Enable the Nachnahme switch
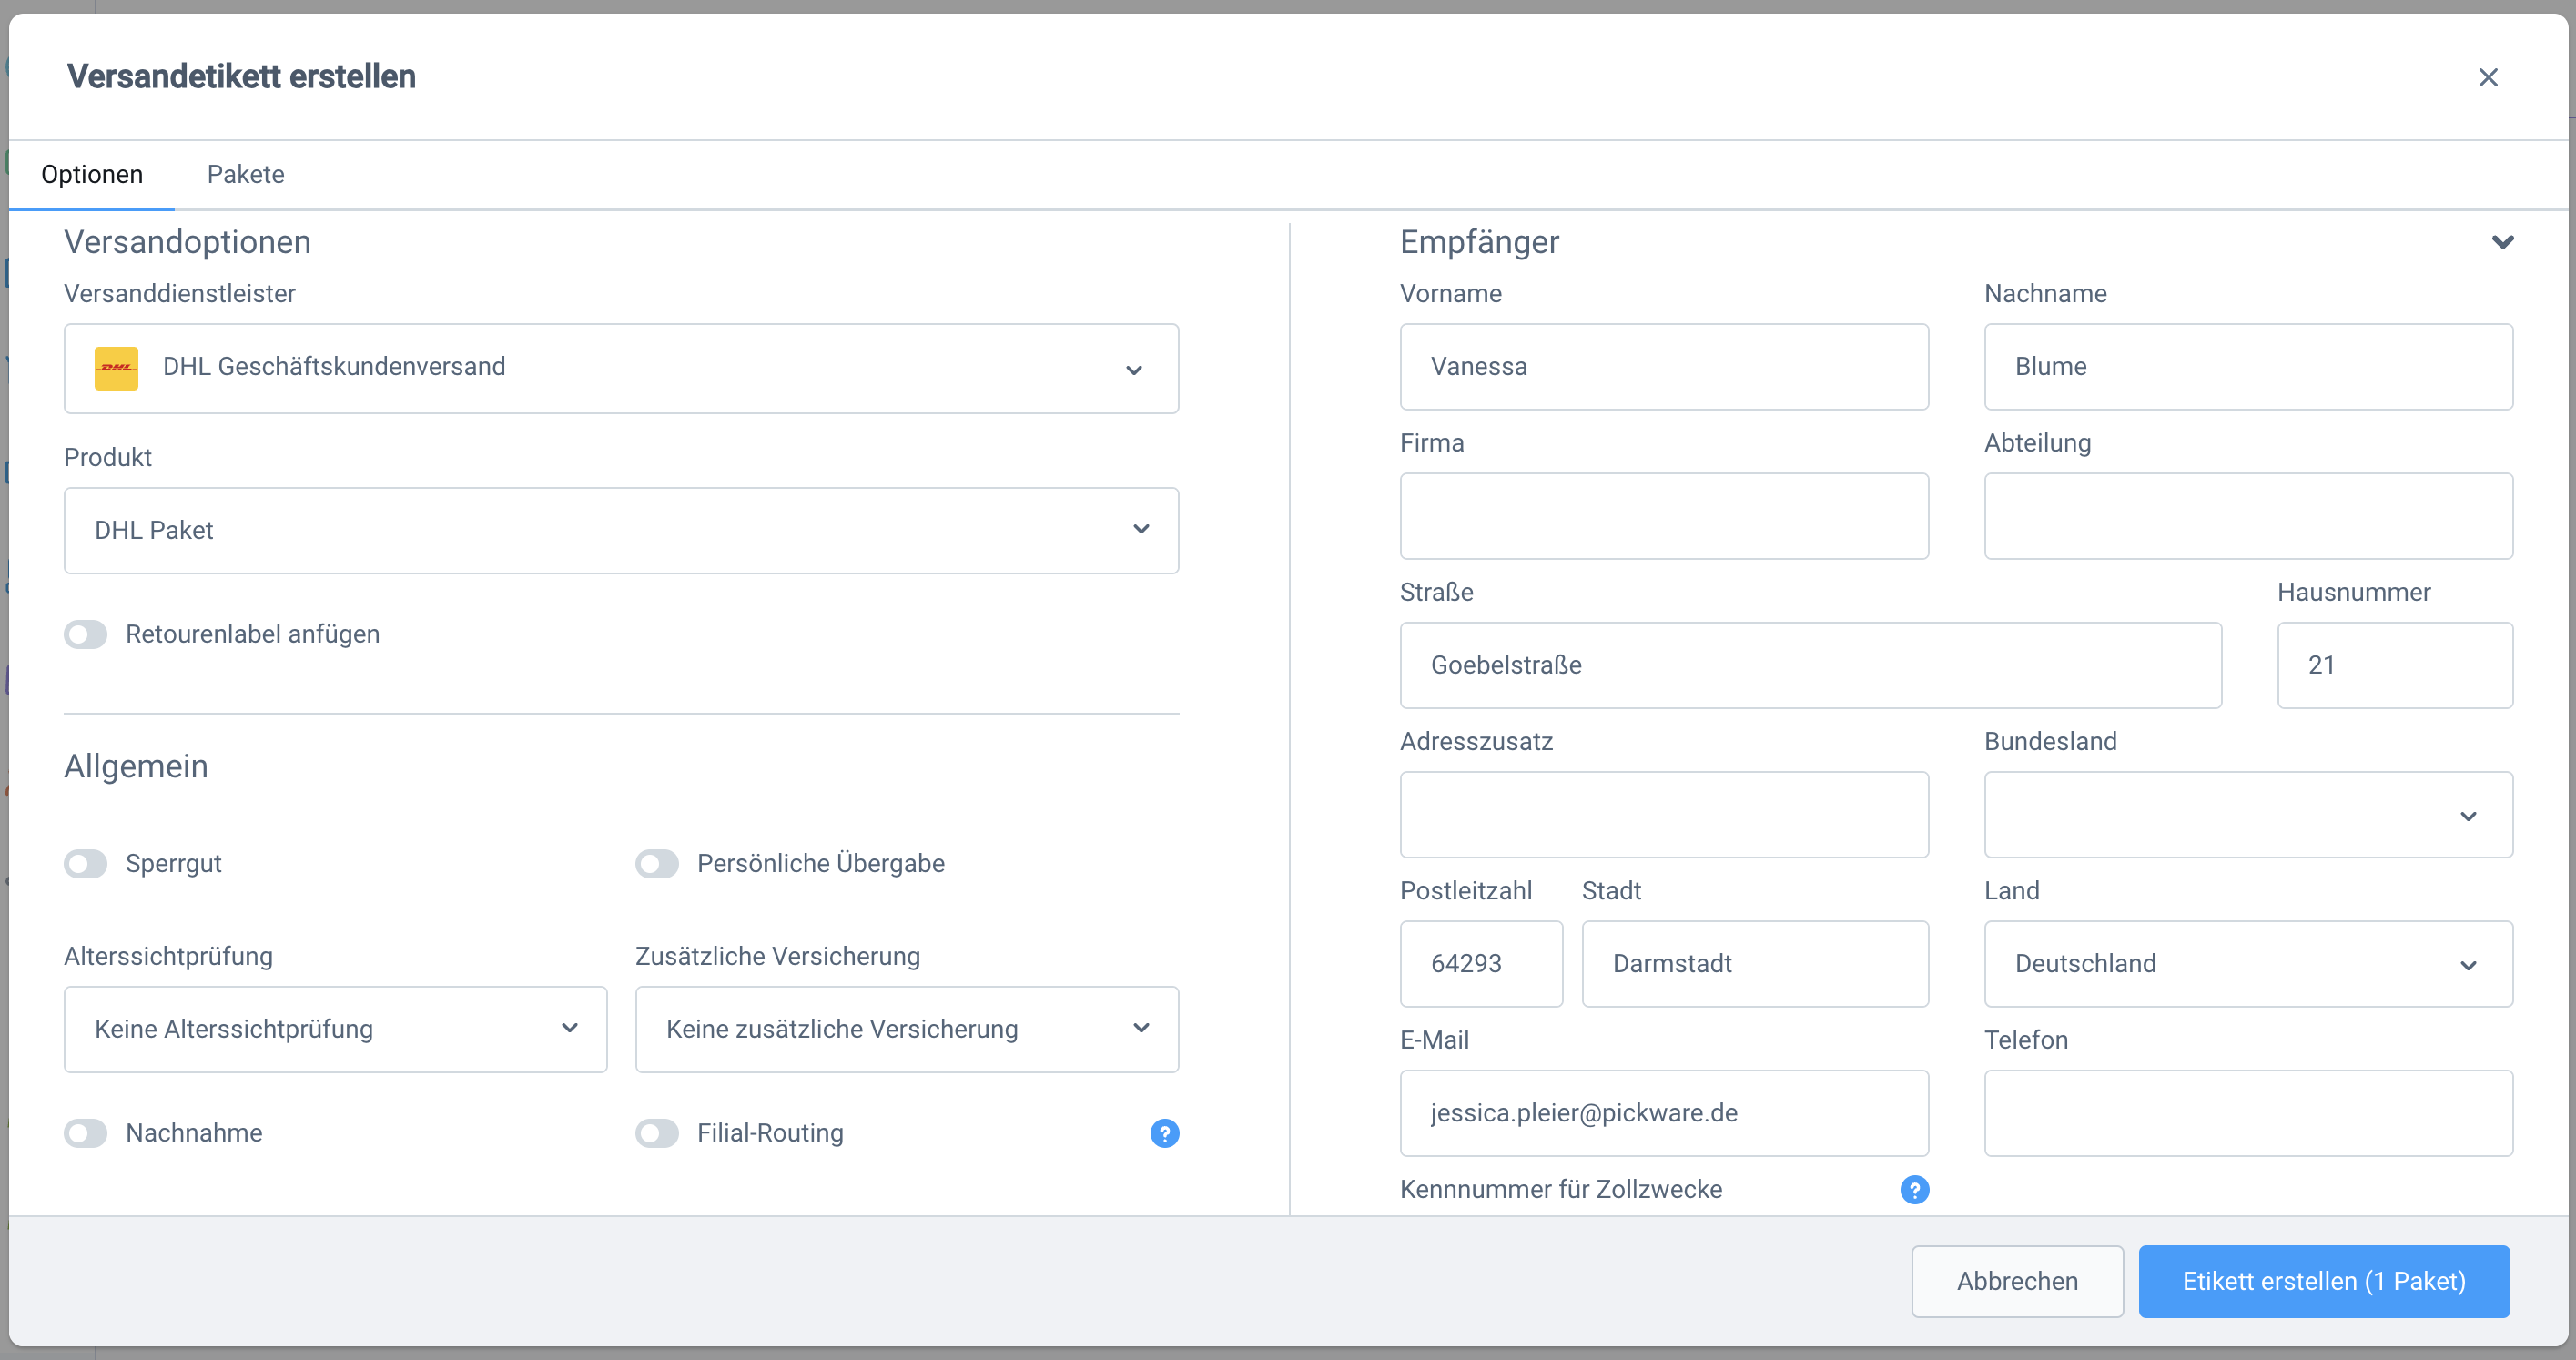Screen dimensions: 2576x1360 click(x=86, y=1133)
